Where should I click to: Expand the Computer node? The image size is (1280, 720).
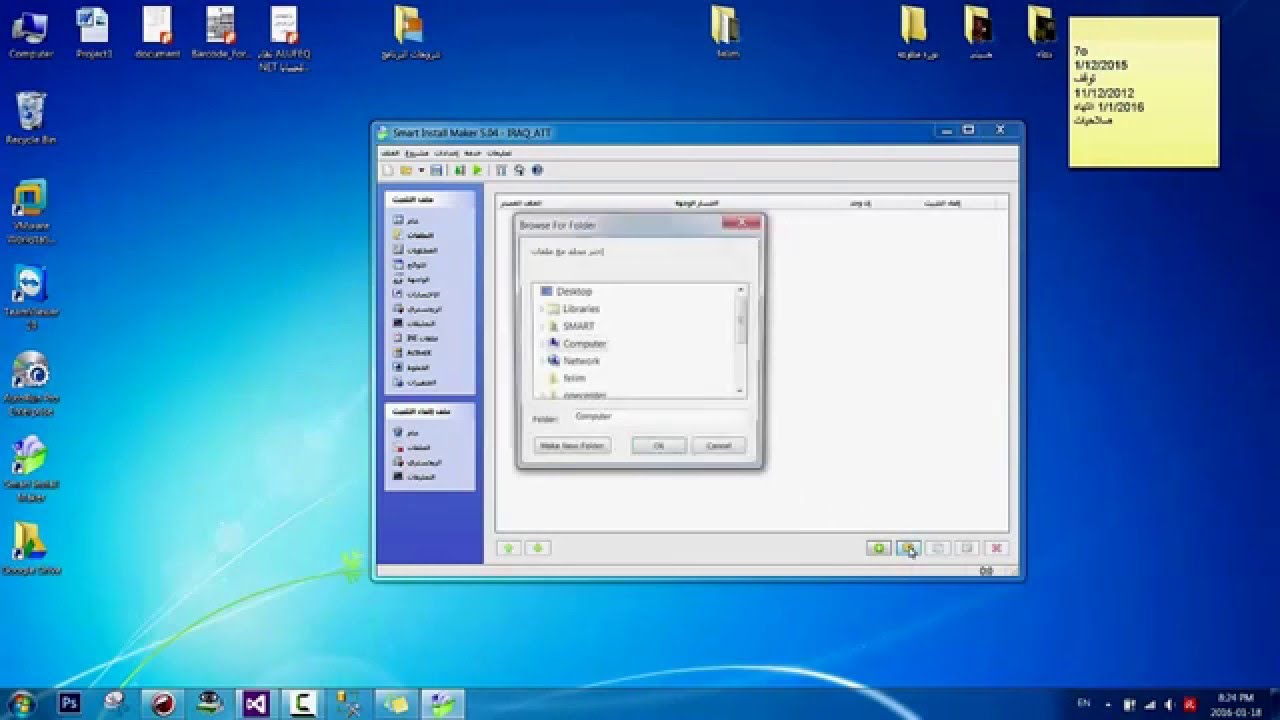tap(541, 344)
